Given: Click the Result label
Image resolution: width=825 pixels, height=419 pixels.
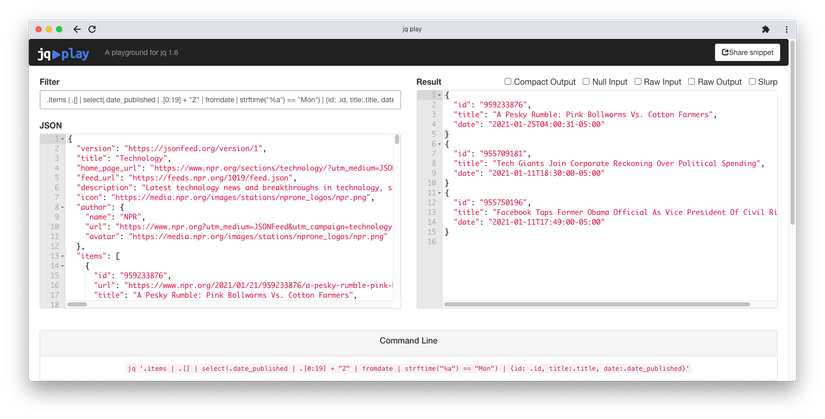Looking at the screenshot, I should tap(429, 82).
